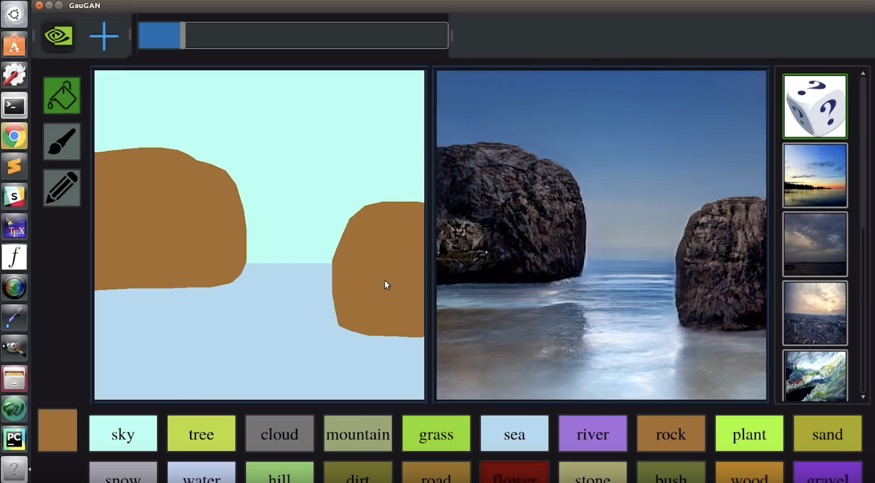Viewport: 875px width, 483px height.
Task: Open the green swirl dock icon
Action: pos(14,409)
